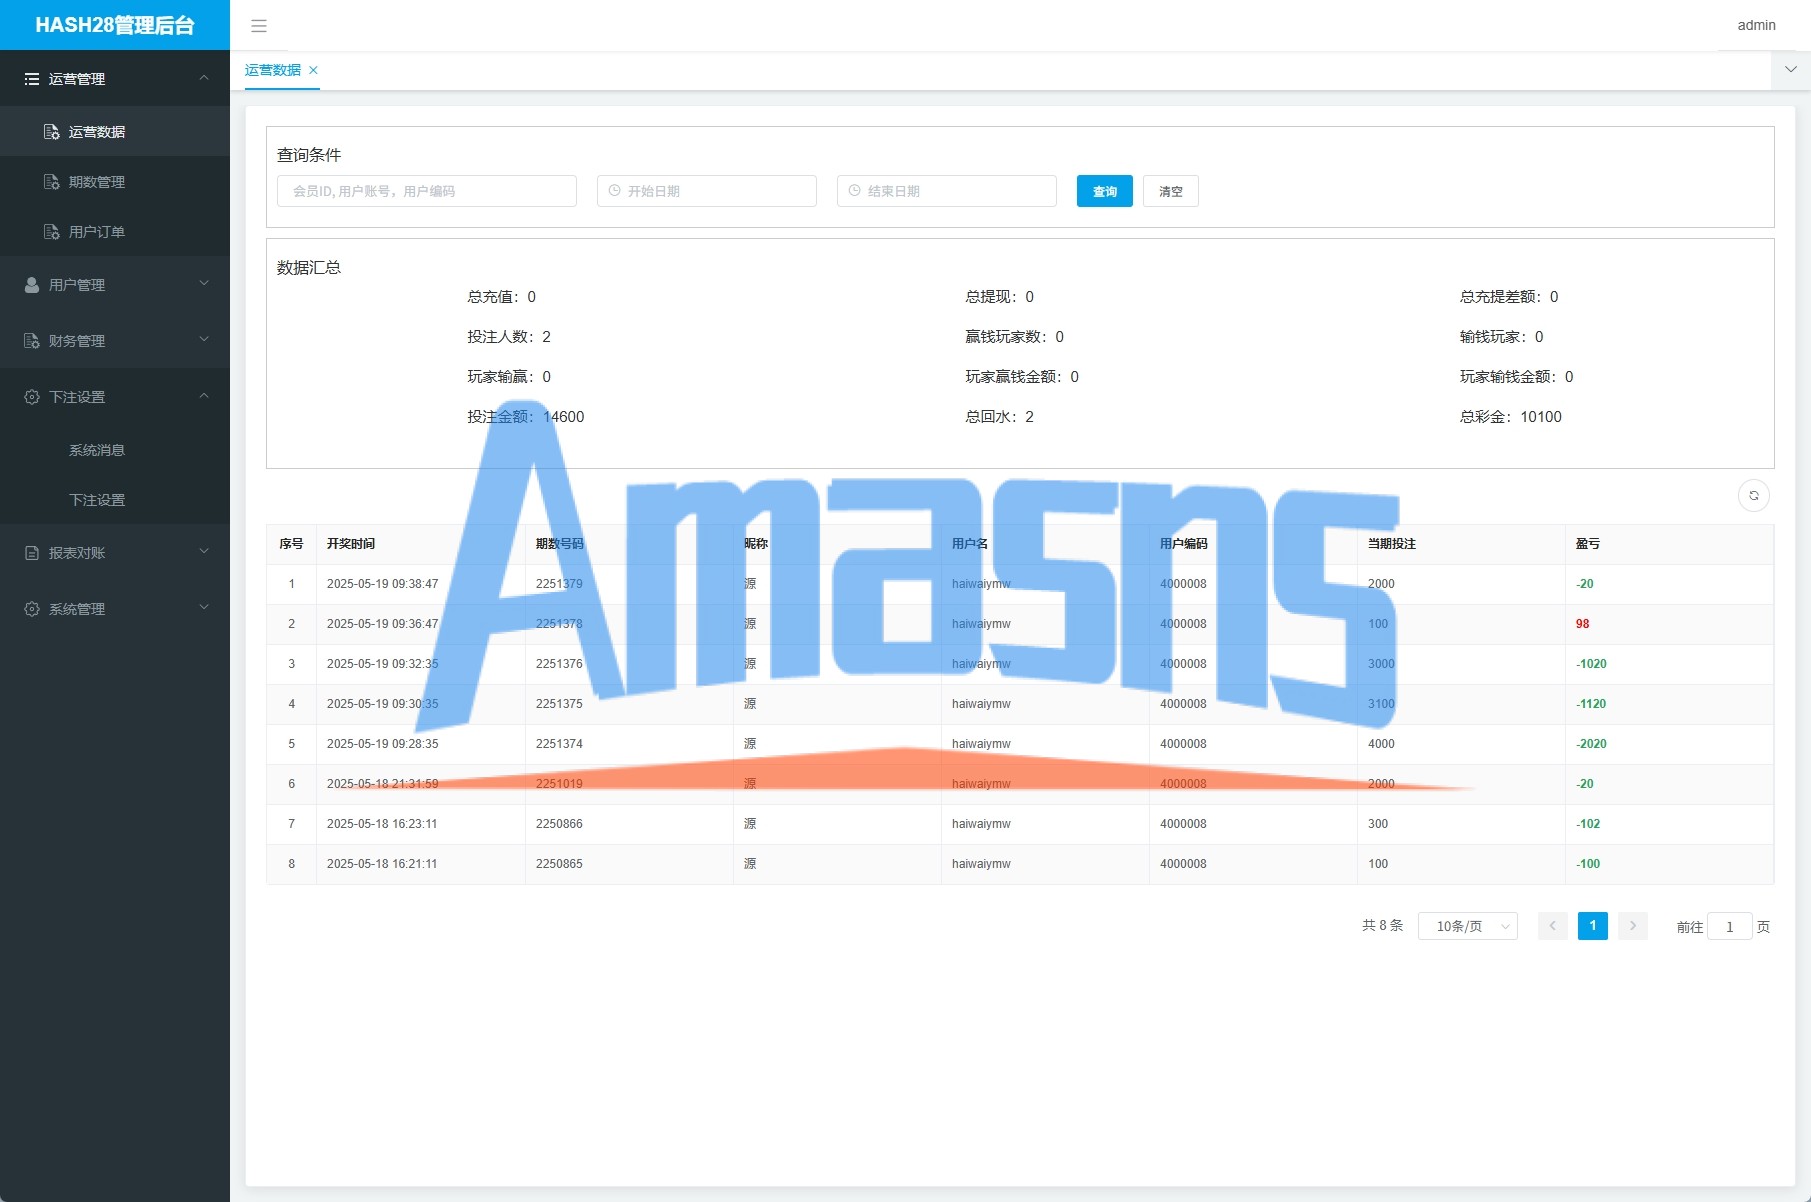Close the 运营数据 tab

(x=313, y=70)
